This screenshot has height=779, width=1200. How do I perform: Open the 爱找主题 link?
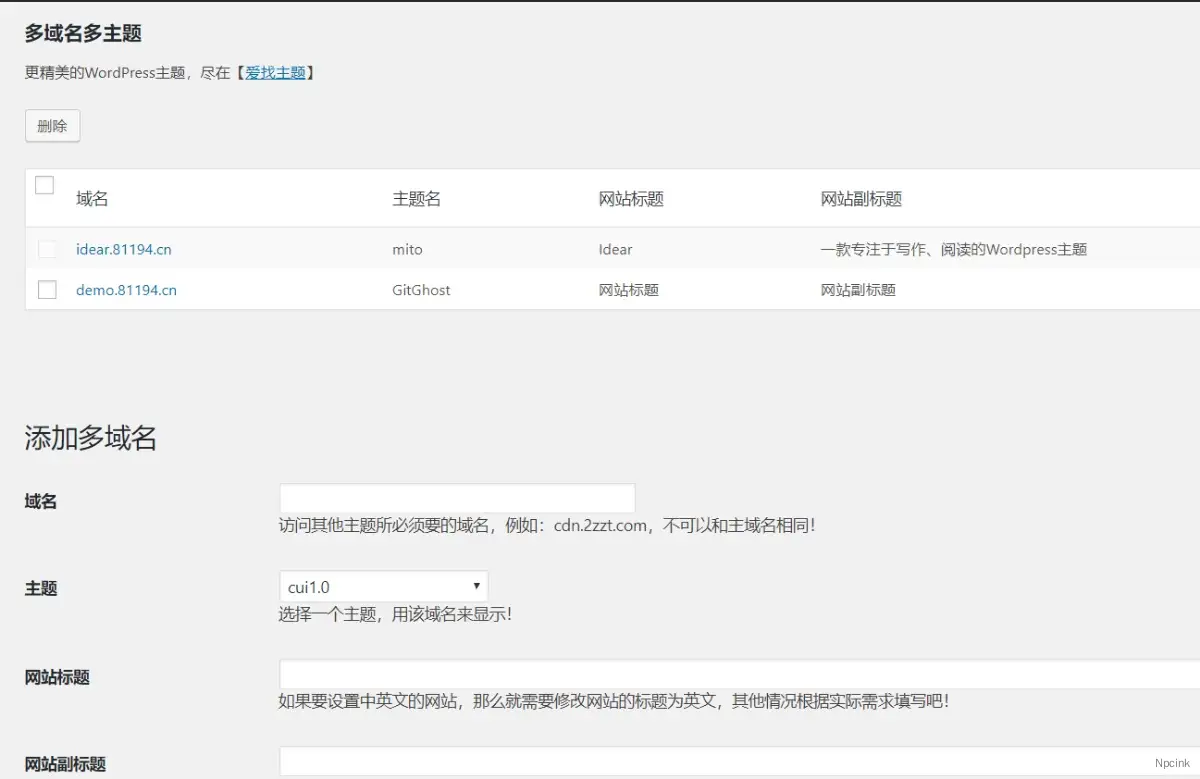pyautogui.click(x=275, y=73)
